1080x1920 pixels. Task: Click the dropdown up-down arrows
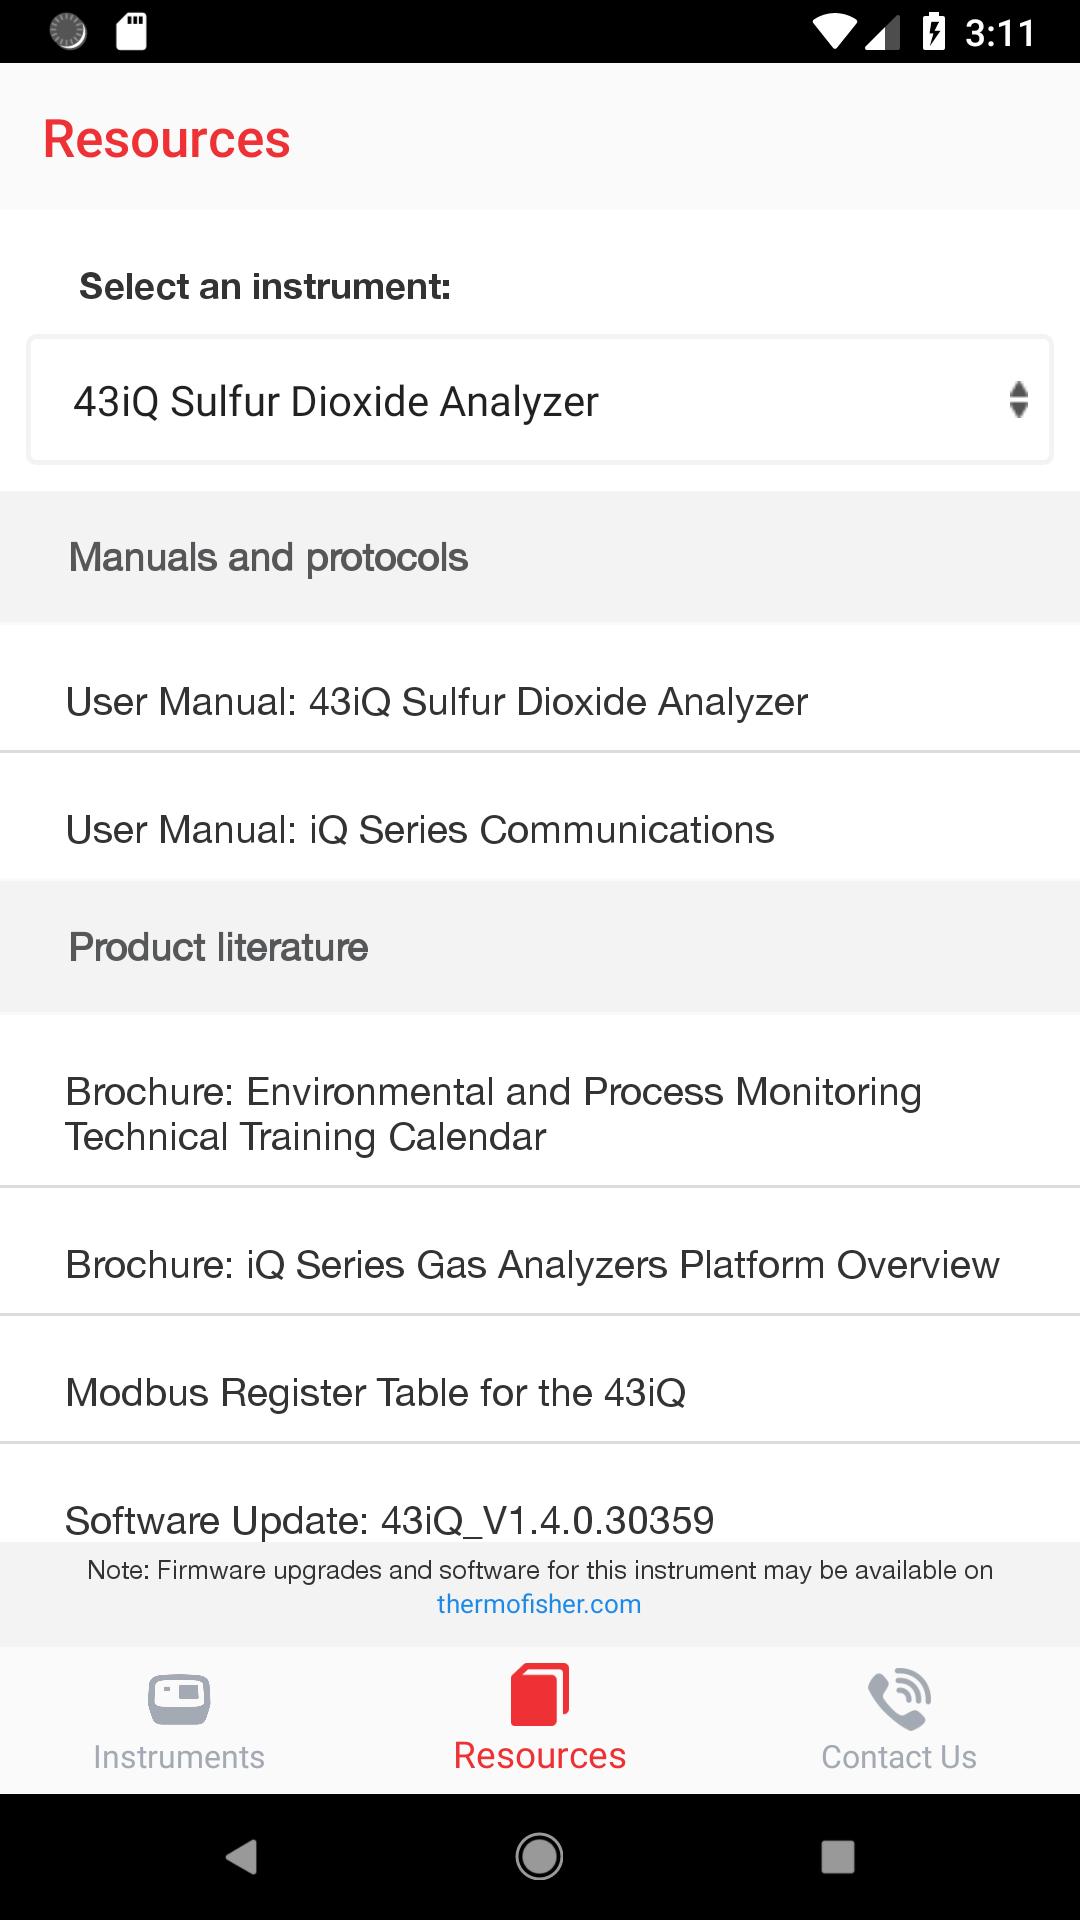(1018, 400)
